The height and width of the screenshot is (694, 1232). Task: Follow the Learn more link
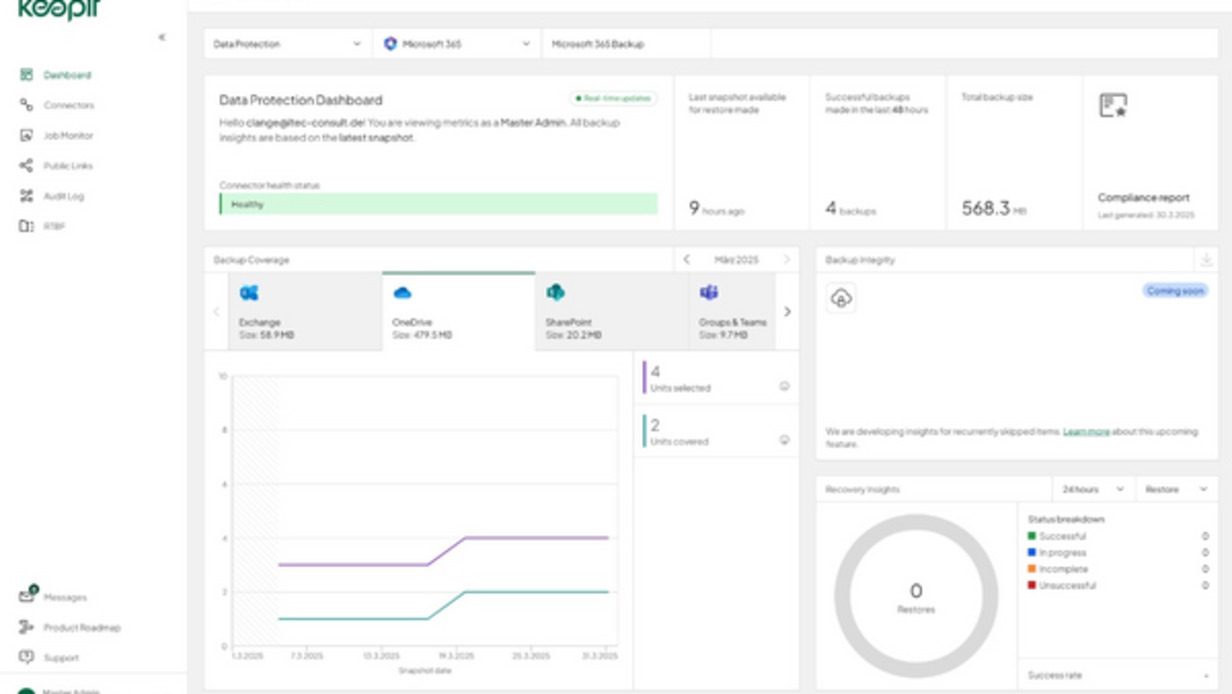pos(1086,431)
